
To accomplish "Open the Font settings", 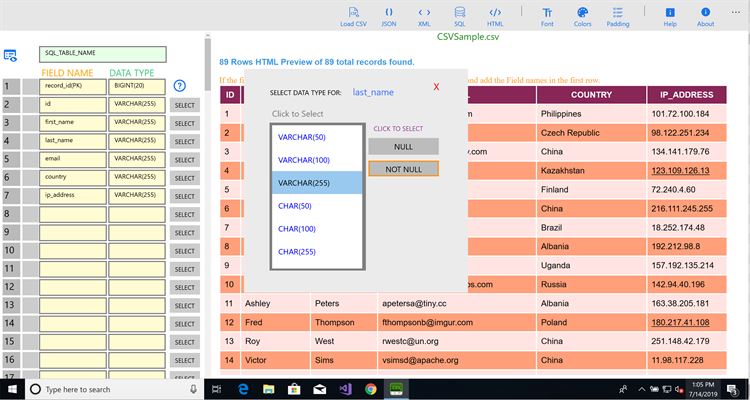I will tap(547, 17).
